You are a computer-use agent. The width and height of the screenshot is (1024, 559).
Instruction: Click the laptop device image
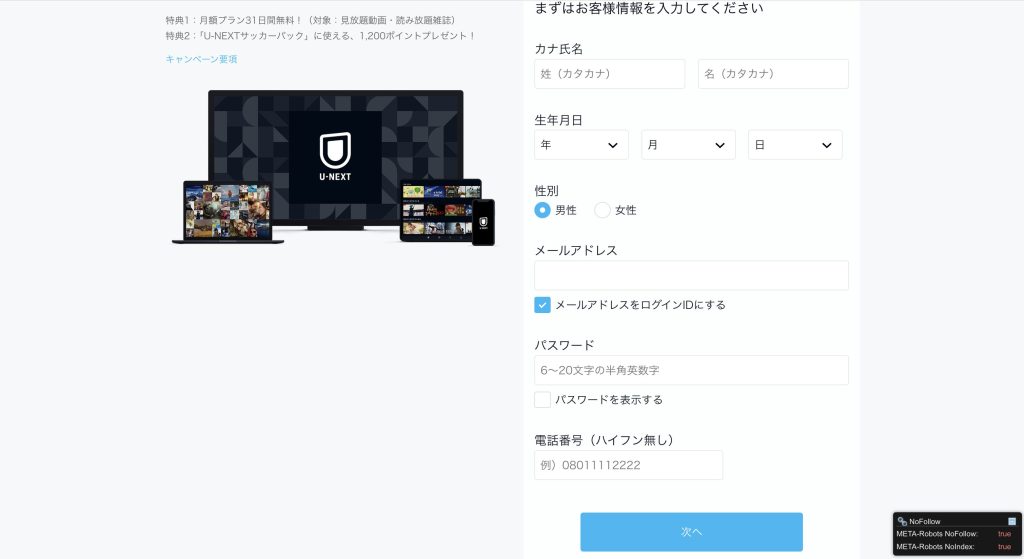(227, 213)
